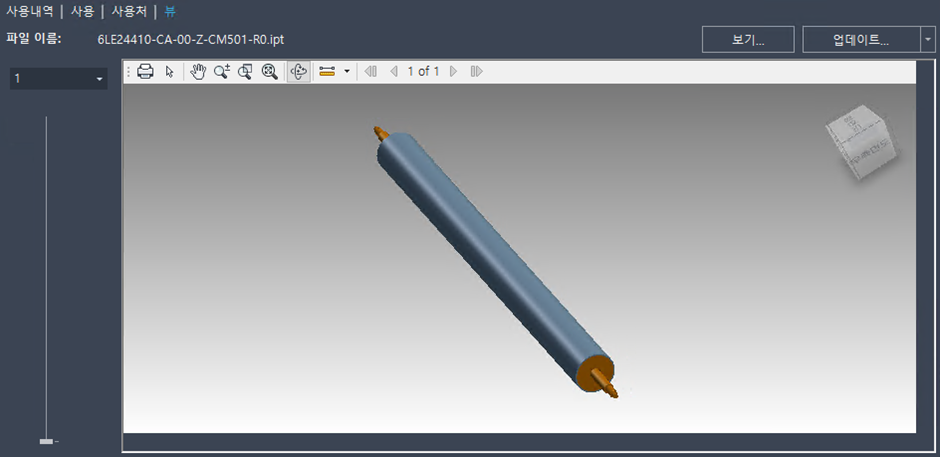Toggle the Orbit rotate tool

pyautogui.click(x=298, y=72)
